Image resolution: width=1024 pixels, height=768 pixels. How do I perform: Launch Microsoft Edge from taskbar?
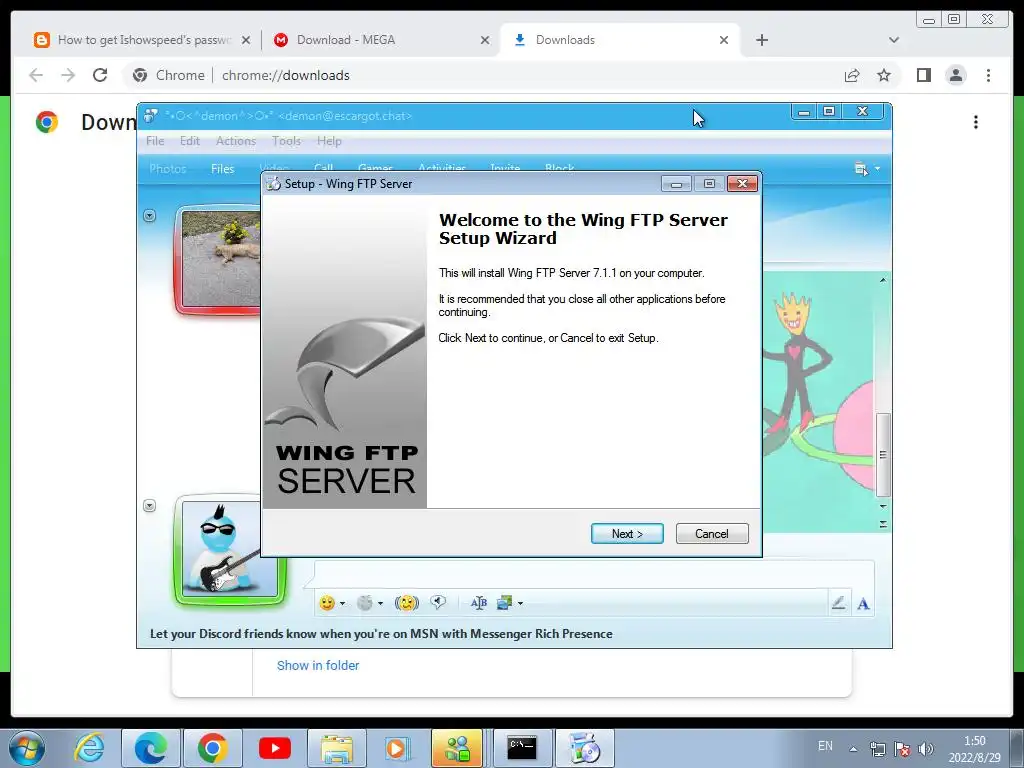[x=150, y=748]
